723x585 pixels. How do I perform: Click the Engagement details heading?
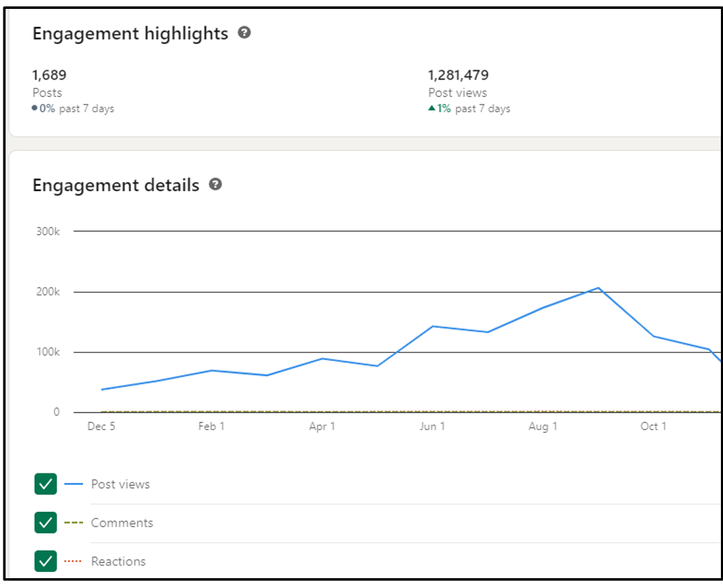(115, 185)
